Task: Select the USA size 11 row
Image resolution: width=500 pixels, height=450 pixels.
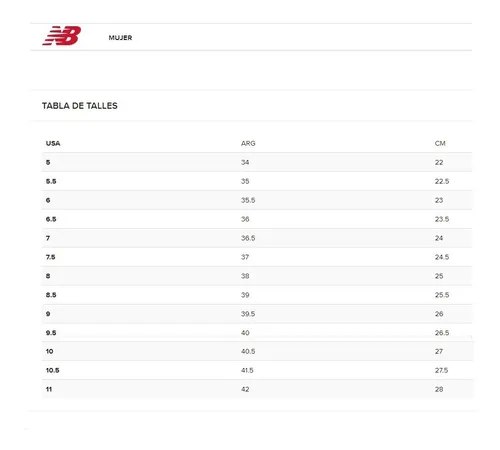Action: [257, 389]
